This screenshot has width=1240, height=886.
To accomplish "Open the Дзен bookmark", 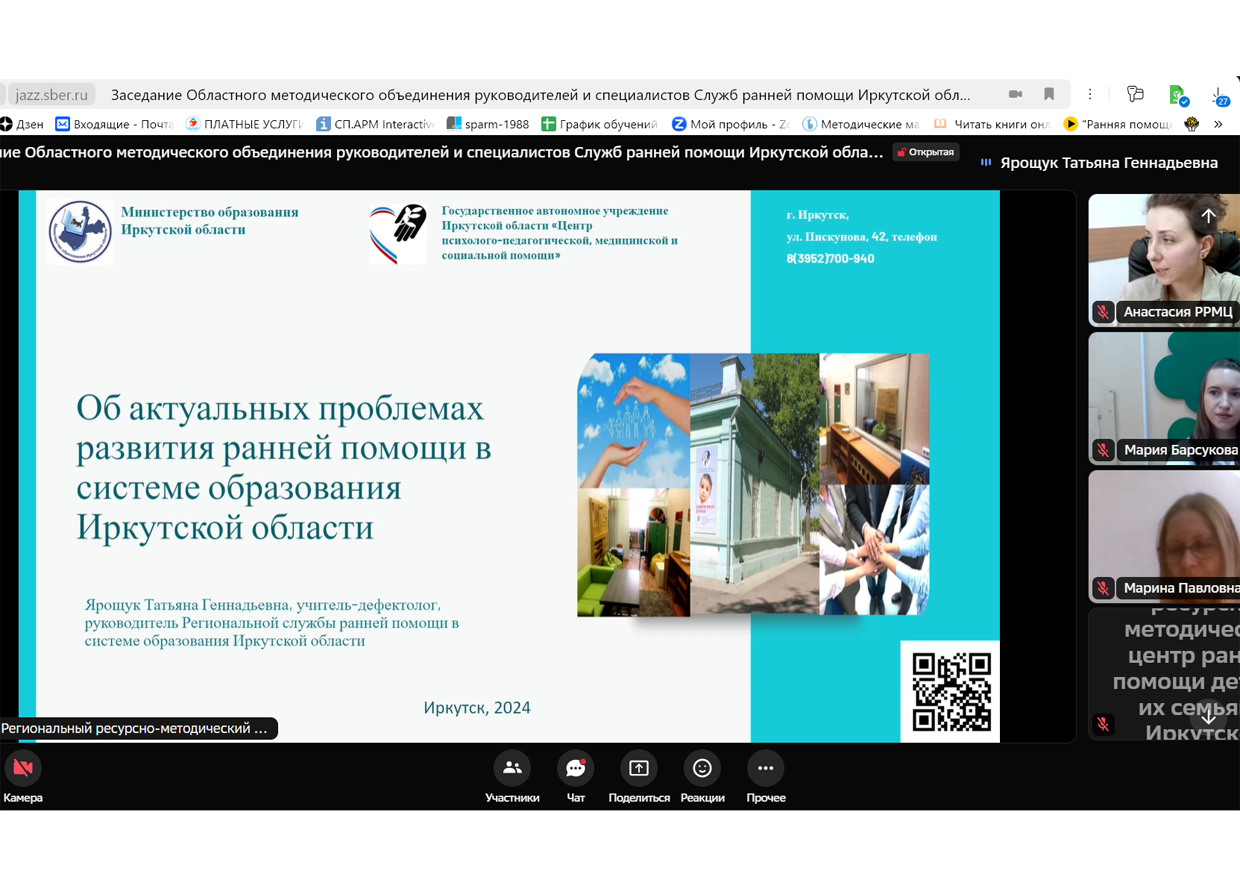I will (22, 124).
